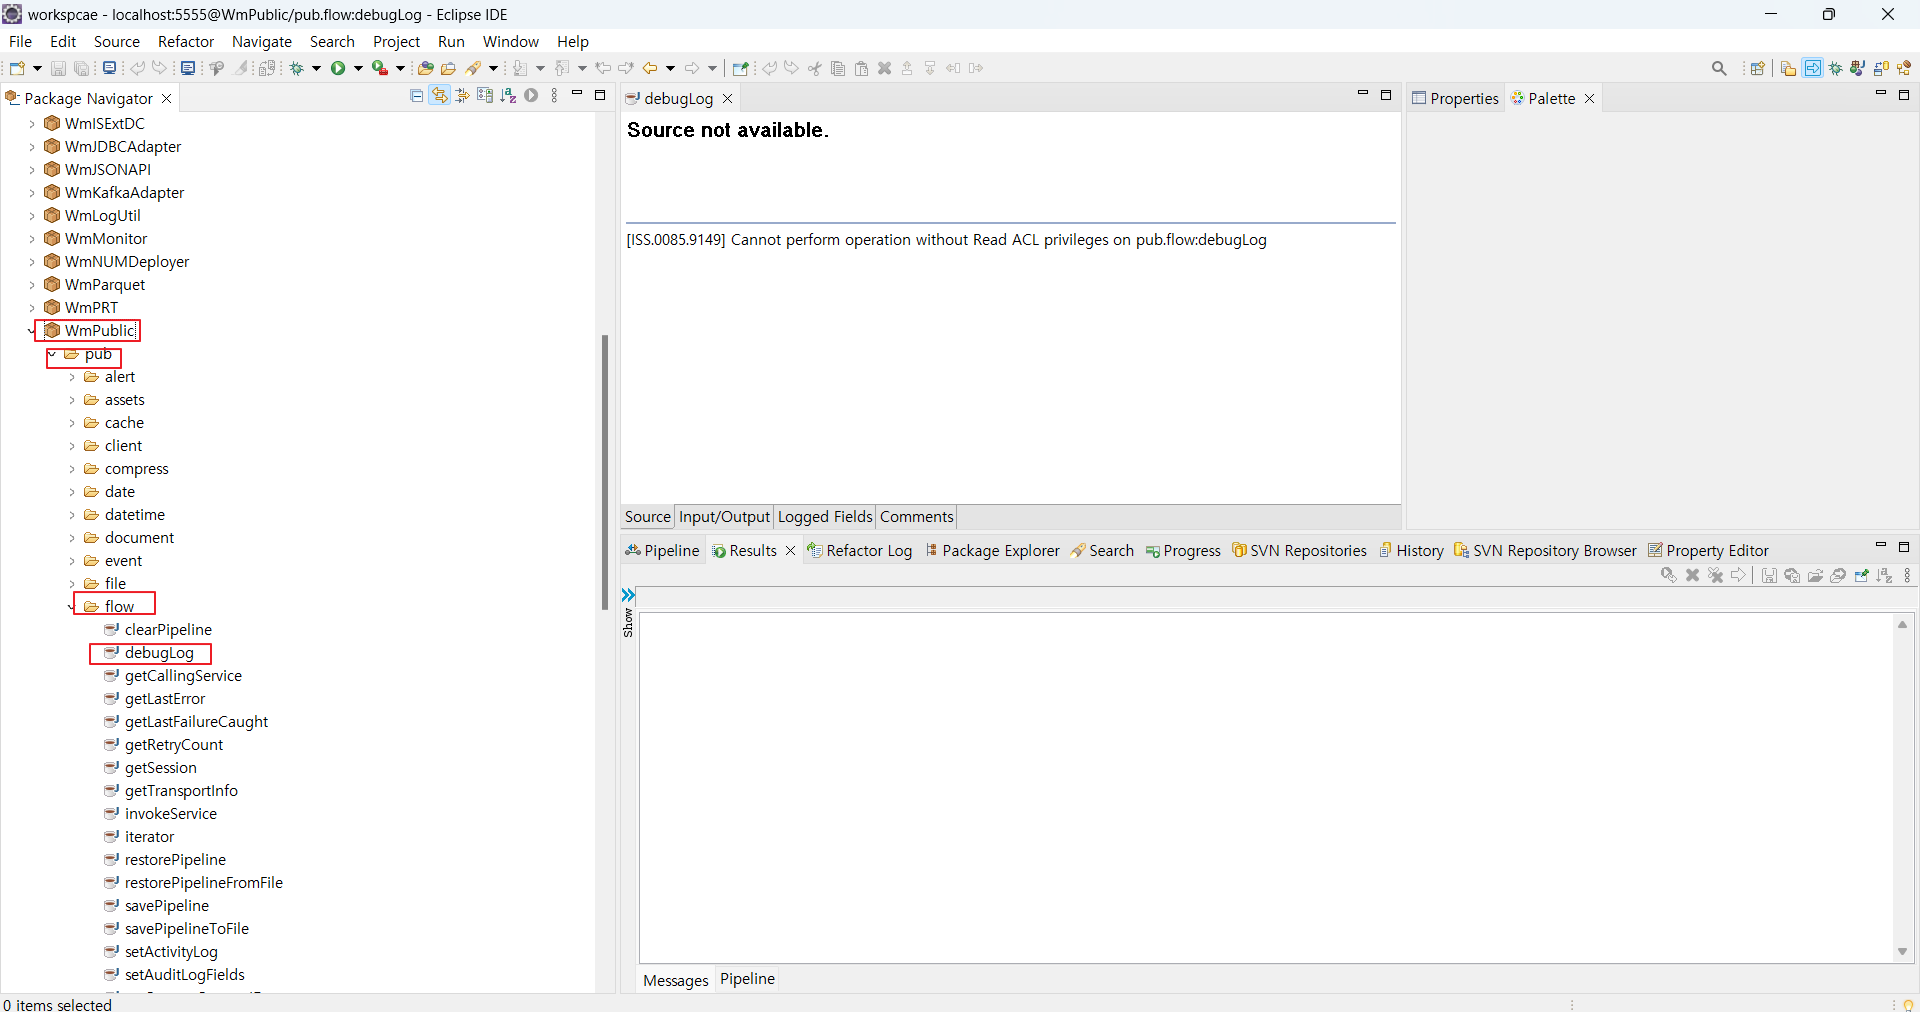Click the Java perspective icon
This screenshot has height=1012, width=1920.
coord(1857,68)
